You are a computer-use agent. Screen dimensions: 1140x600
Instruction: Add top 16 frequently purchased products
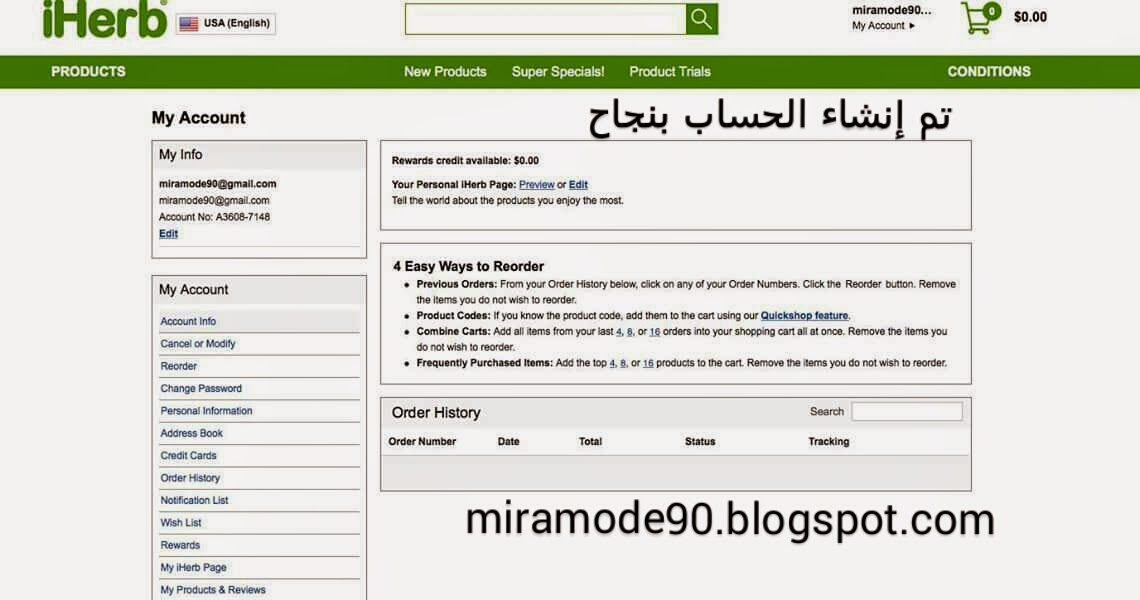tap(648, 363)
